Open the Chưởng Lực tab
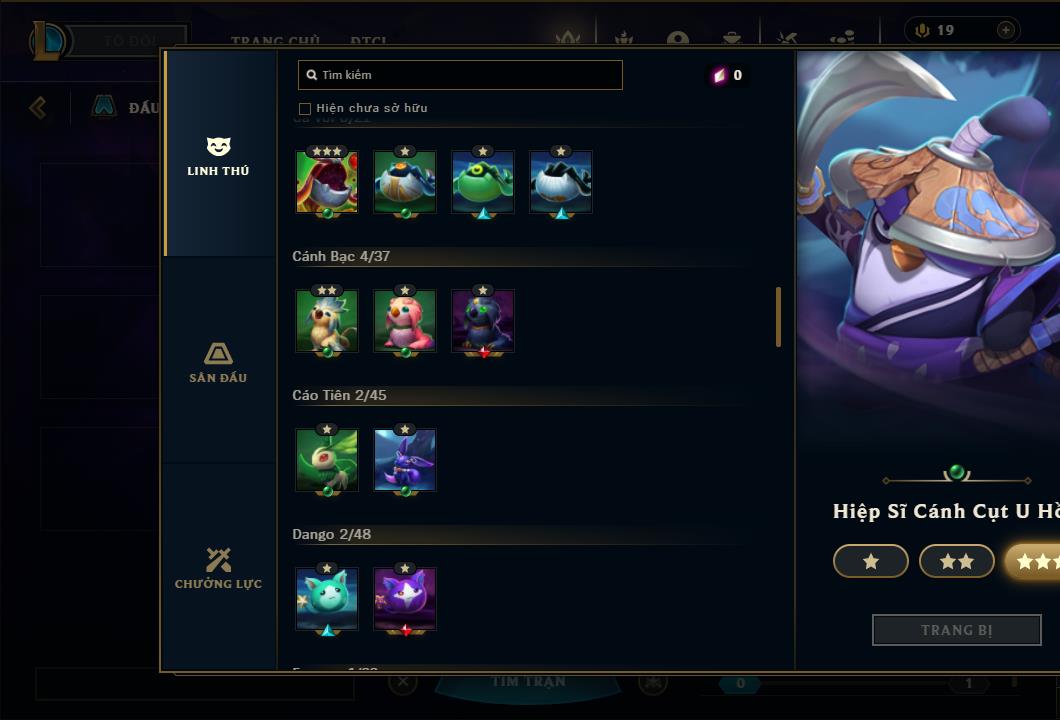 click(x=218, y=568)
